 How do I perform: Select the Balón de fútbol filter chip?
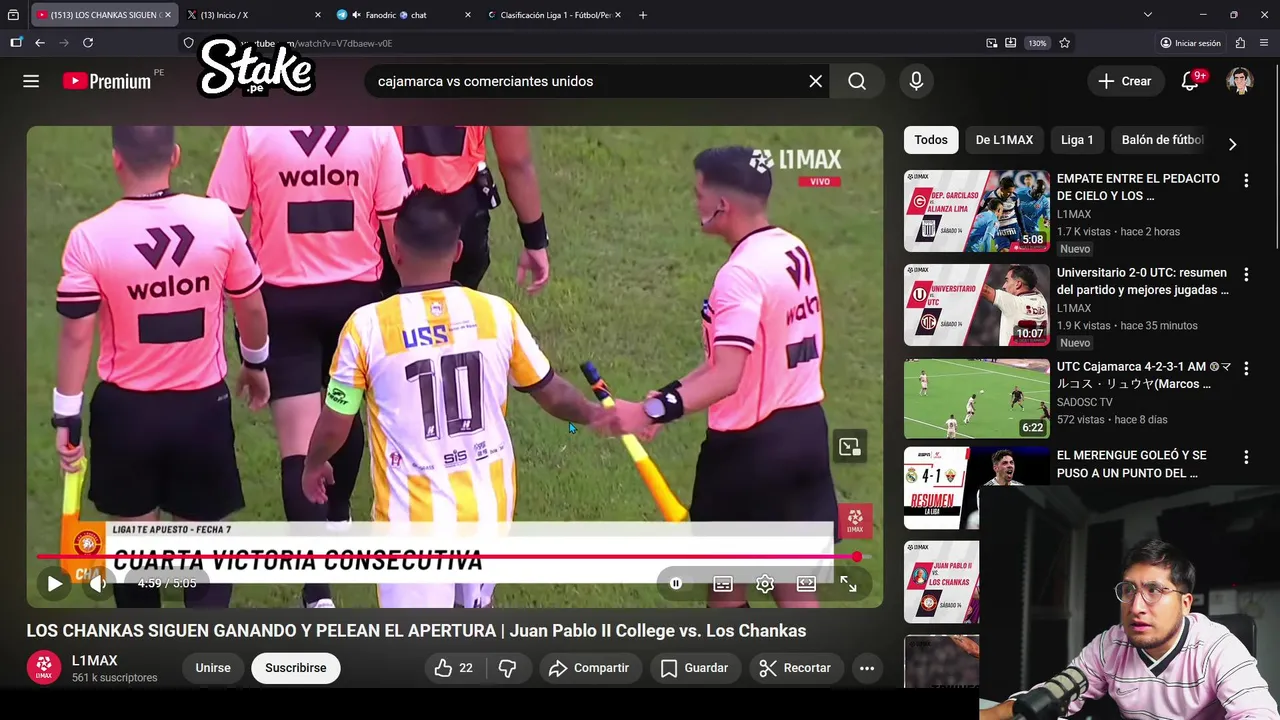click(x=1162, y=140)
